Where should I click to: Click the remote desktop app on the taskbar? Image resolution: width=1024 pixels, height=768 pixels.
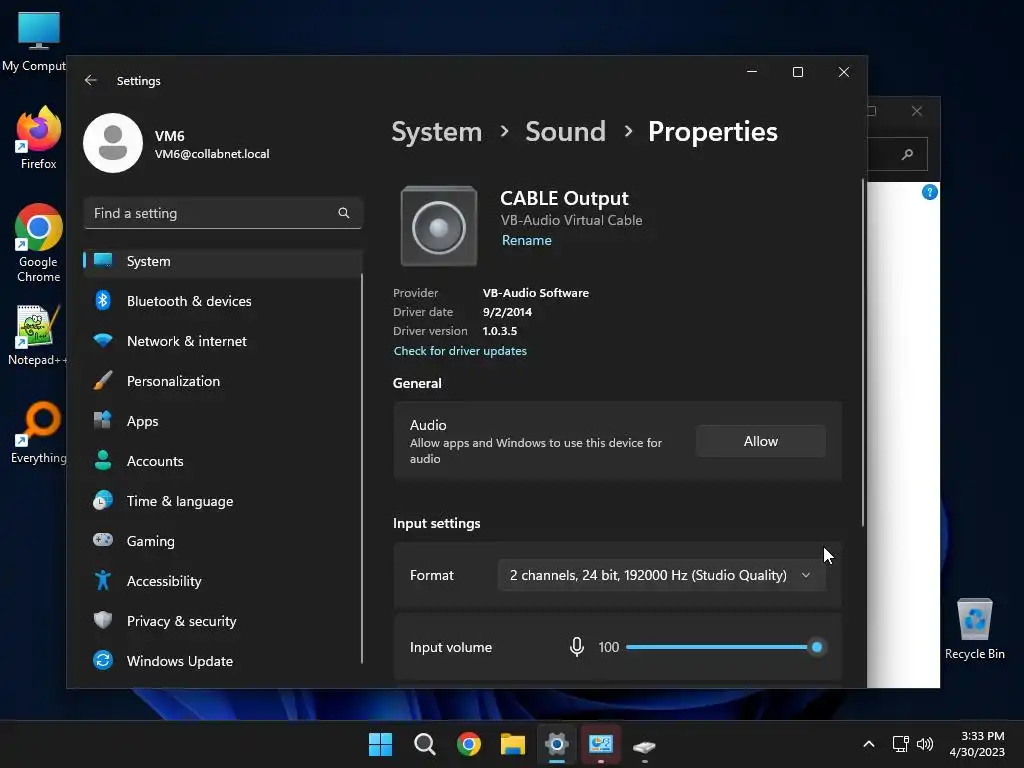coord(601,744)
